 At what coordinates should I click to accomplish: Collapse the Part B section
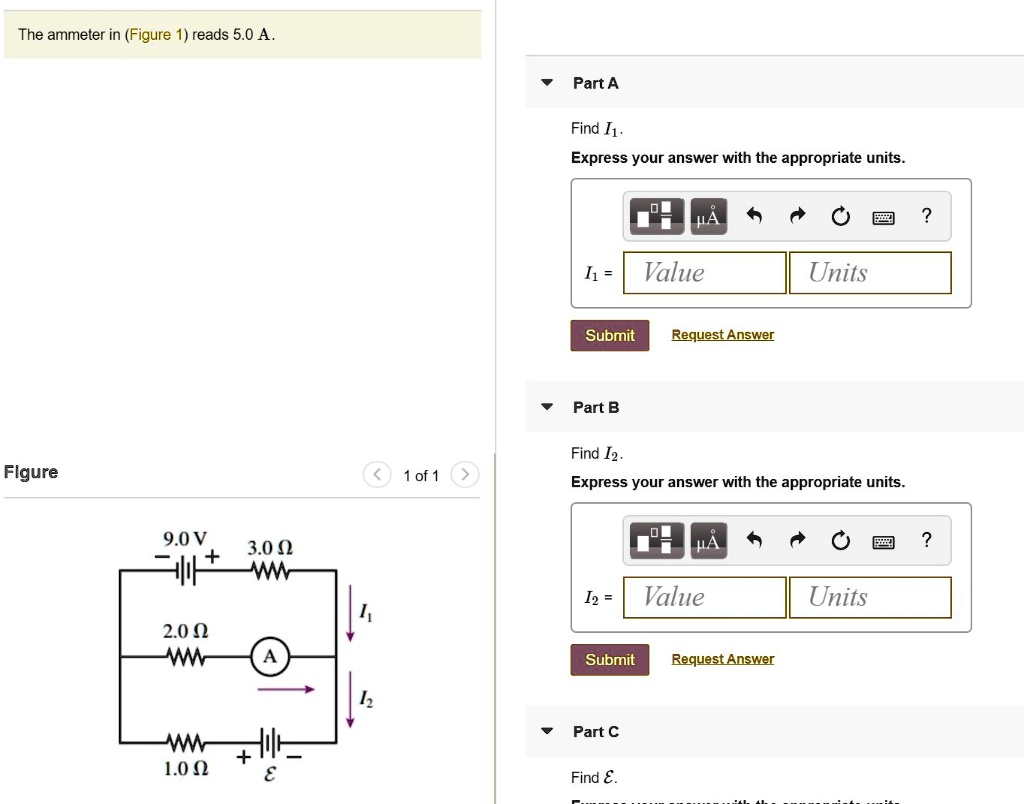pyautogui.click(x=546, y=407)
